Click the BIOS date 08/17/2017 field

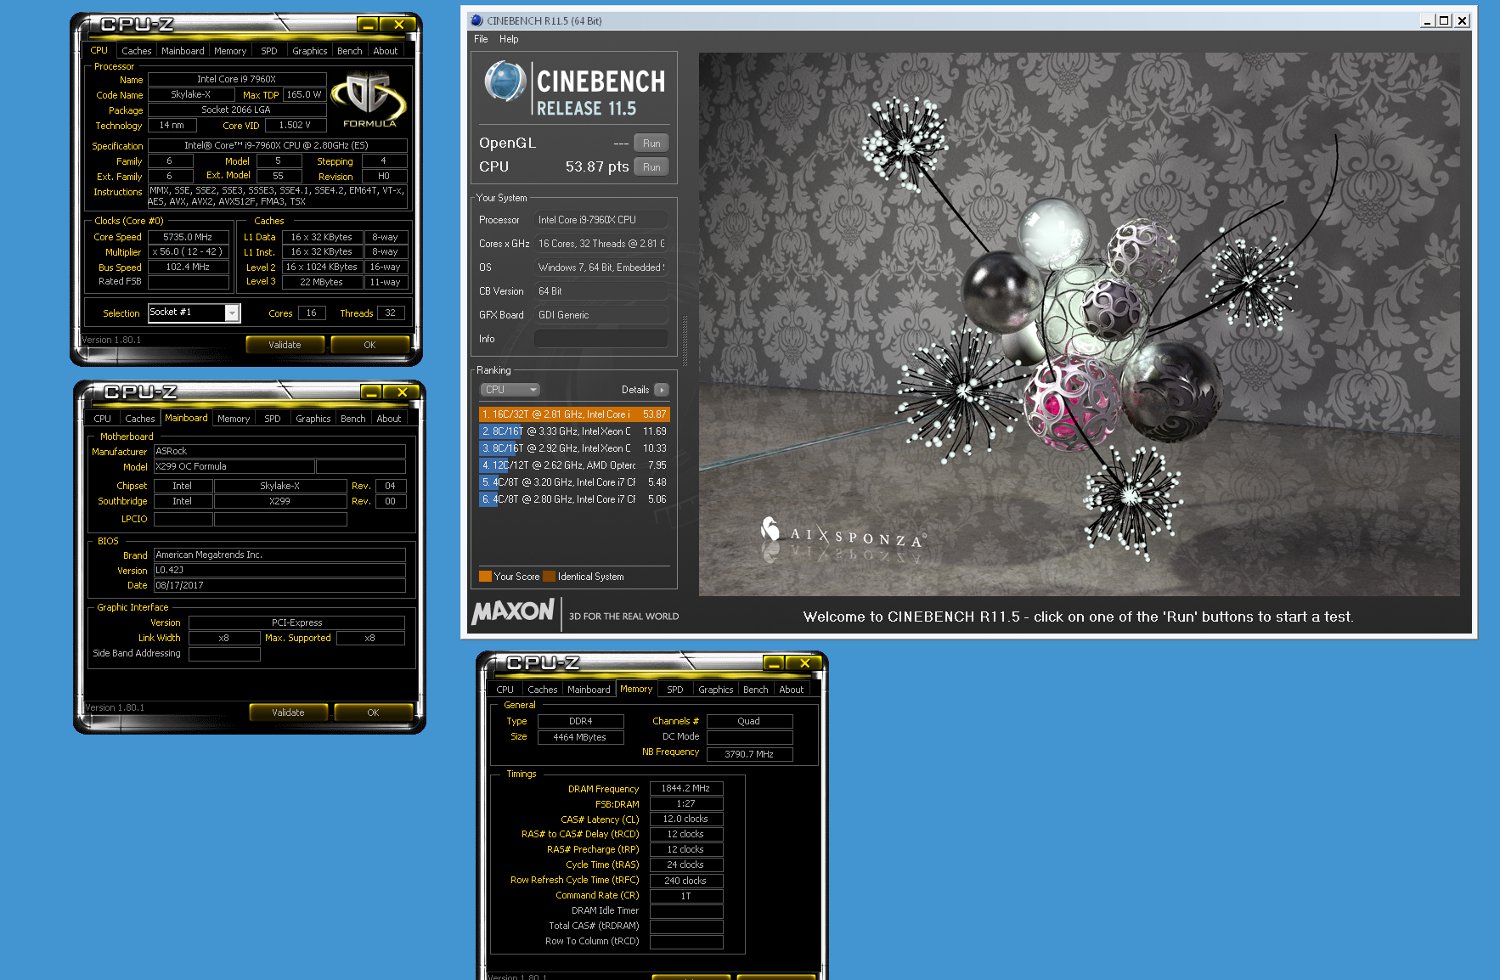coord(279,585)
